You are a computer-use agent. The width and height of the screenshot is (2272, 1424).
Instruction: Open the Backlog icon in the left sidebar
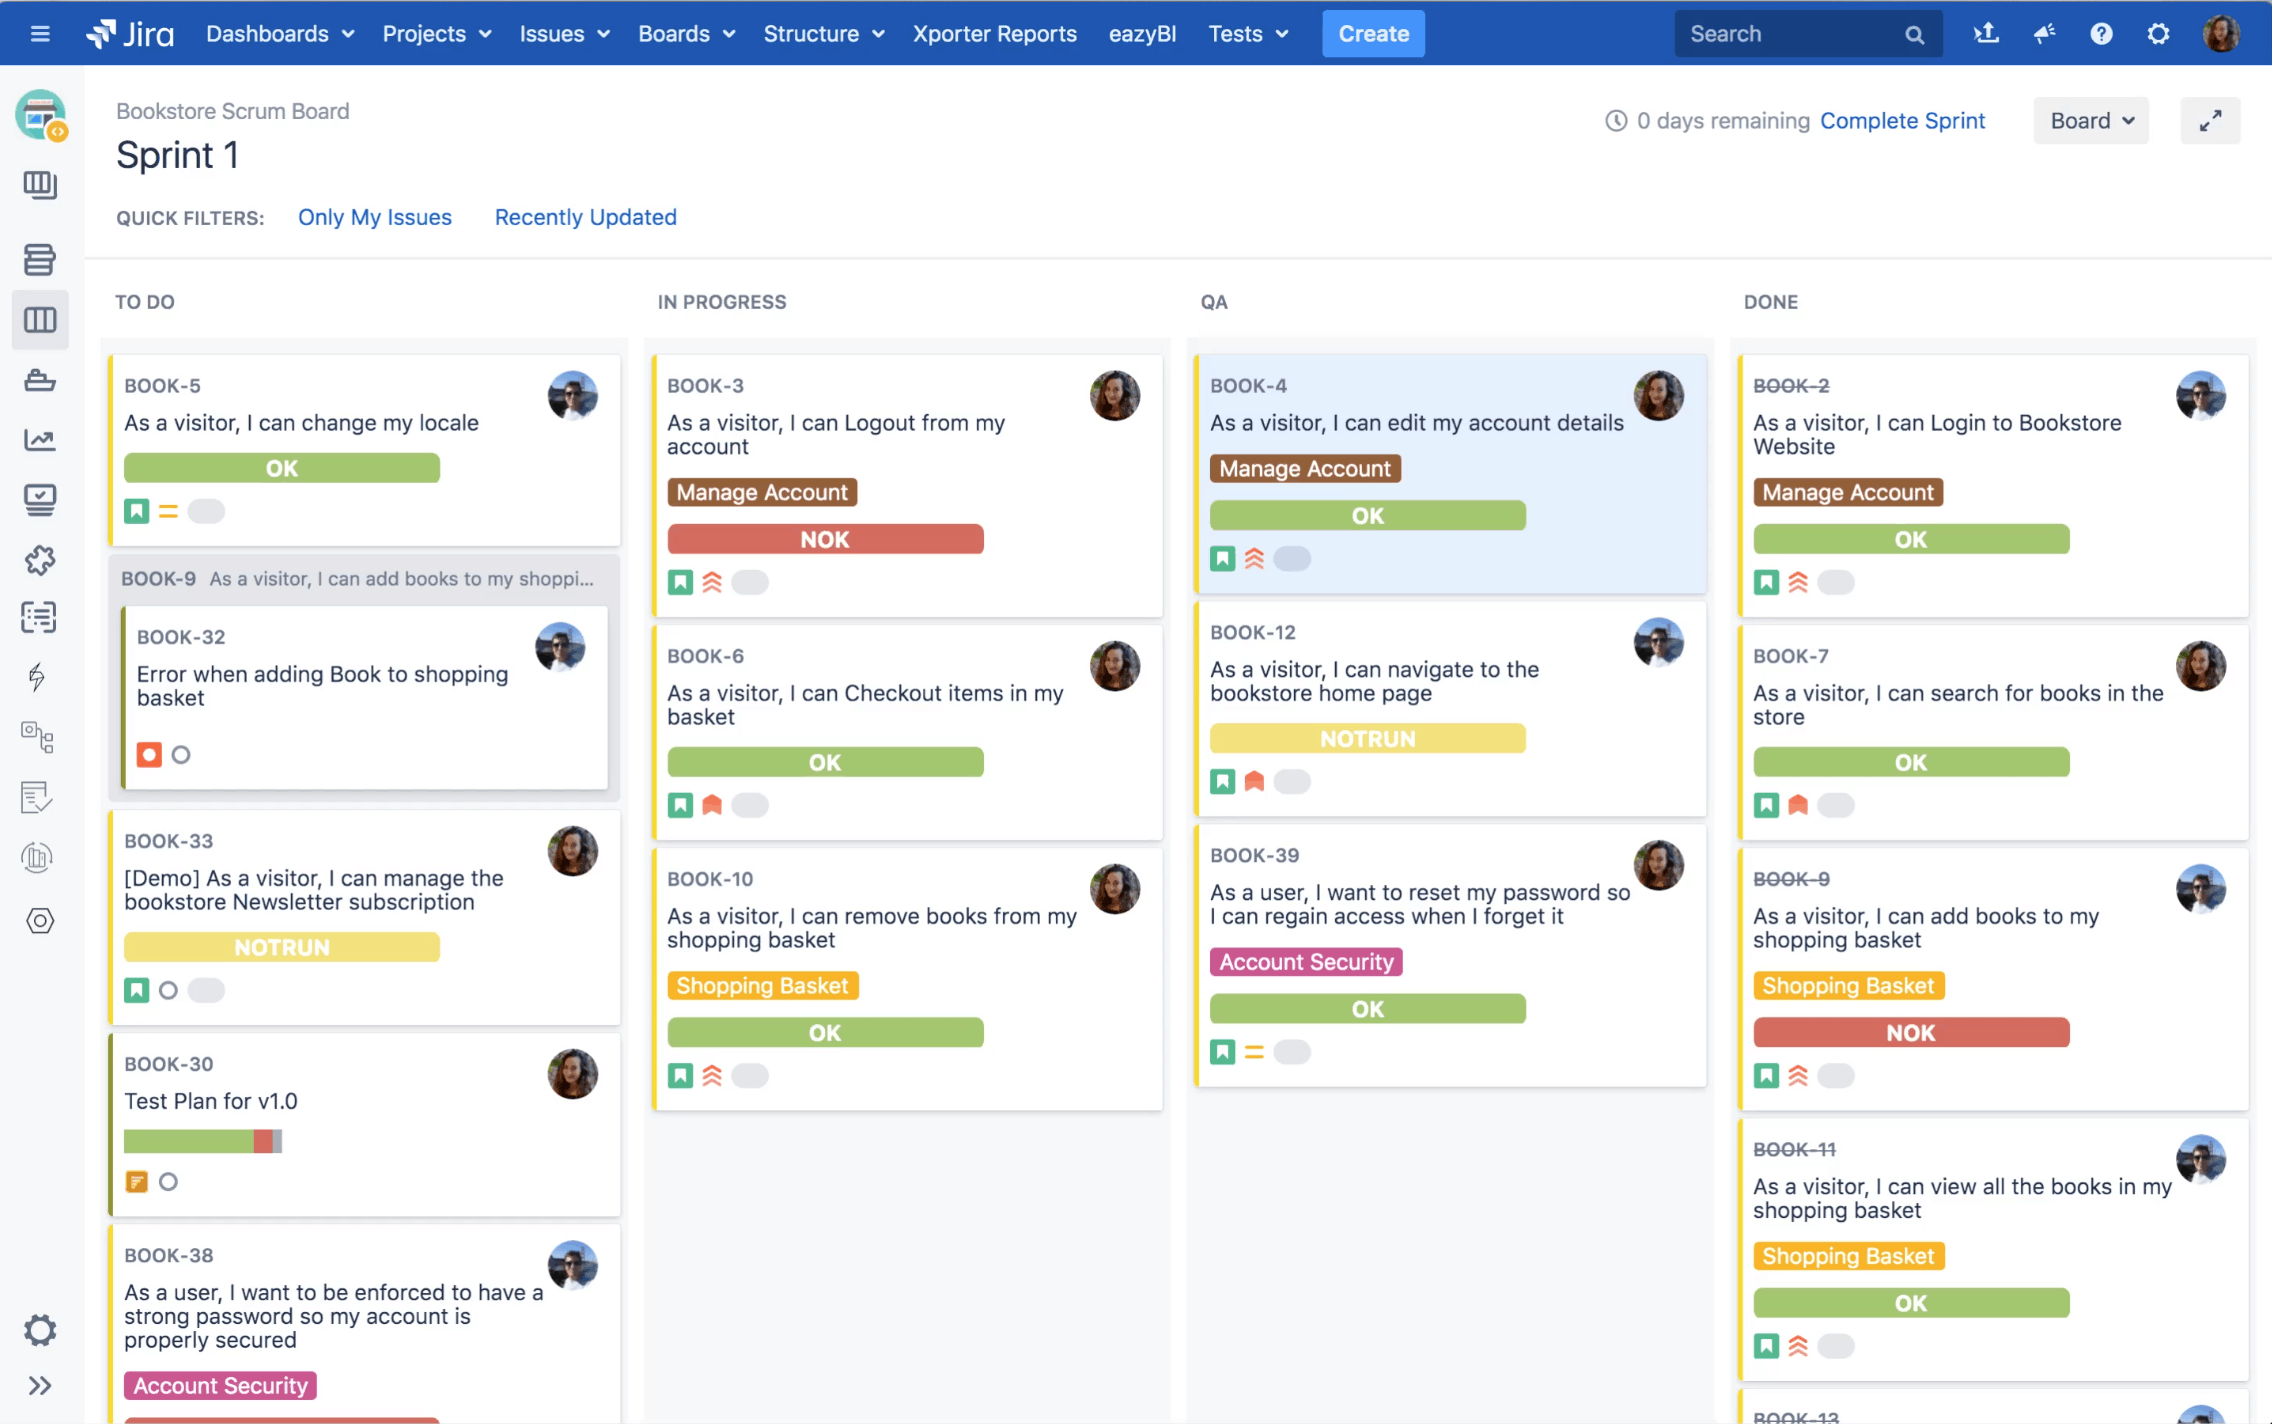[40, 259]
